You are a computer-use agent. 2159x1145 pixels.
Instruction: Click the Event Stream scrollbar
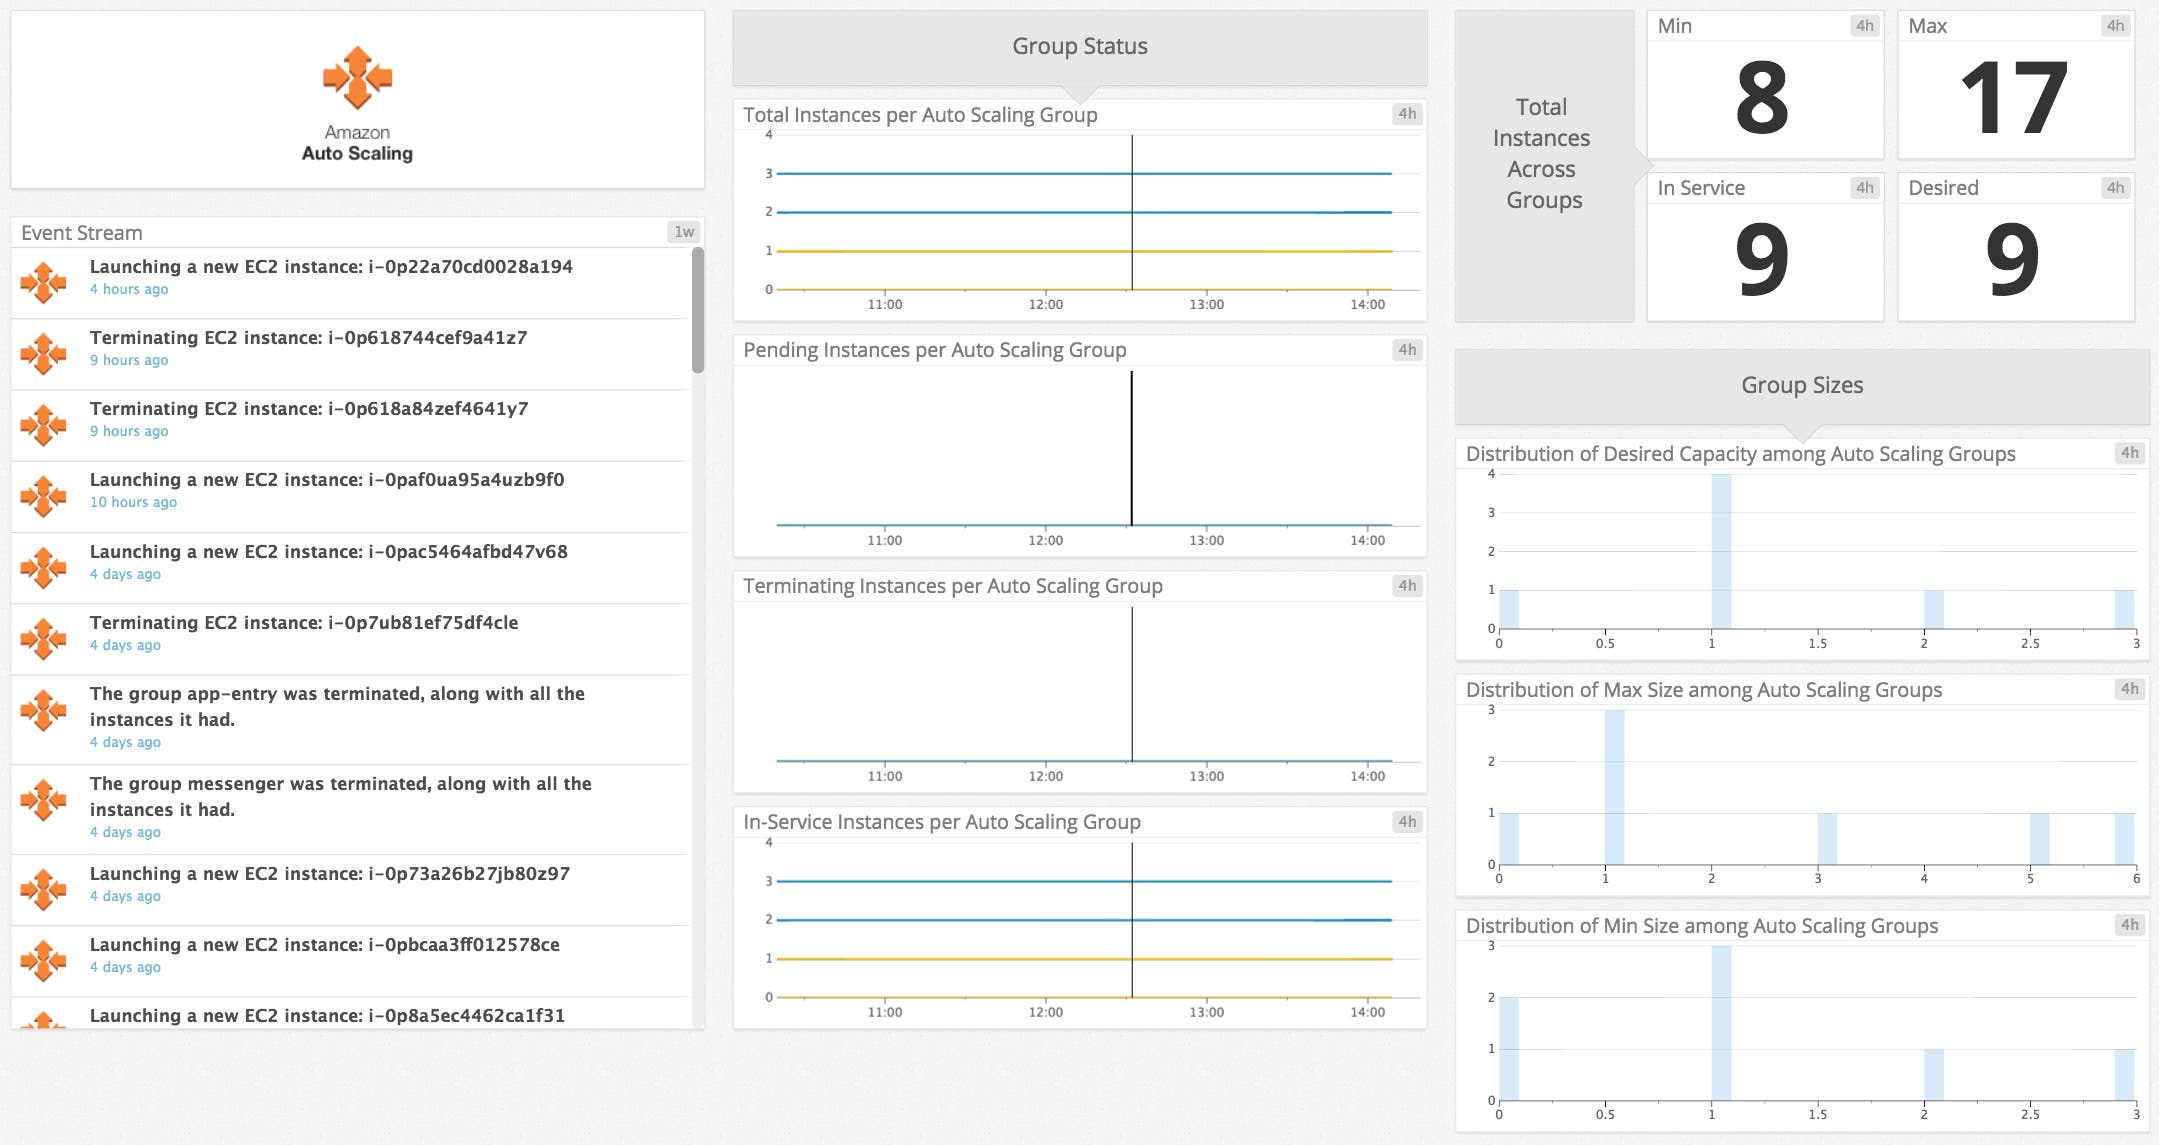[x=698, y=310]
